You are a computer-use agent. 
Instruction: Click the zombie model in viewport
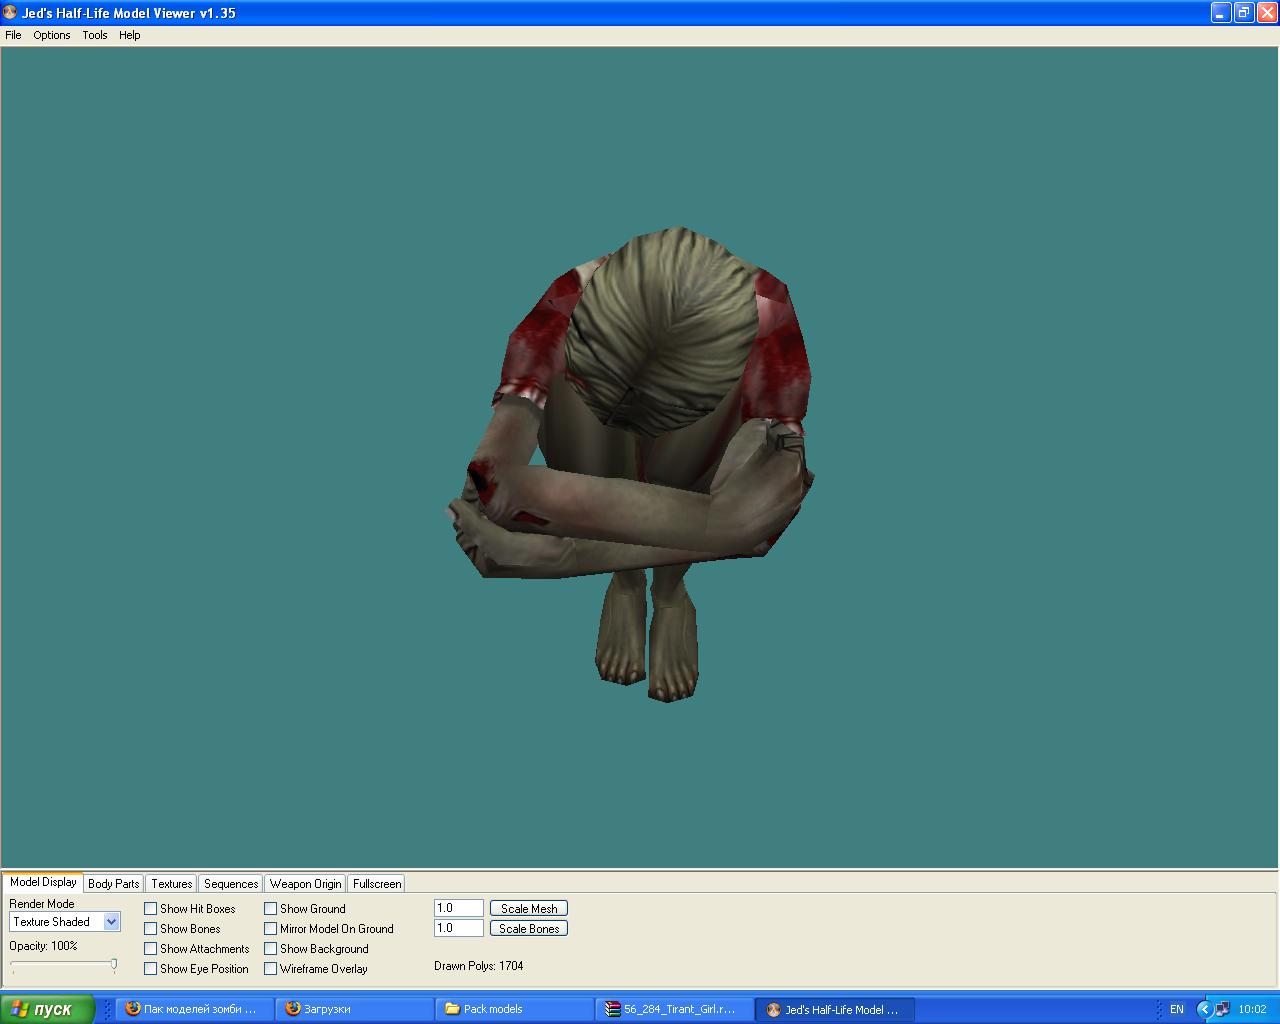click(x=632, y=465)
